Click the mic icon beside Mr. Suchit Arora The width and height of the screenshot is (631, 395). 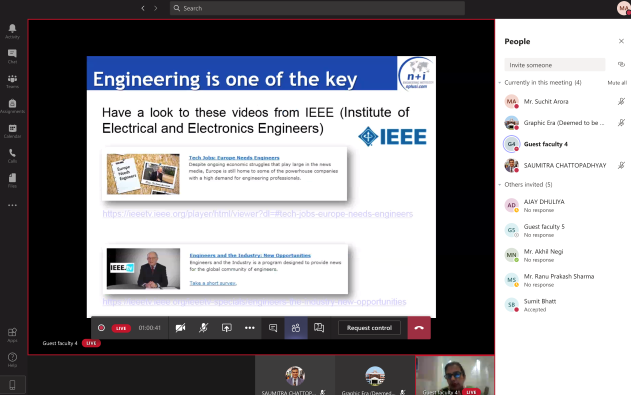tap(621, 101)
